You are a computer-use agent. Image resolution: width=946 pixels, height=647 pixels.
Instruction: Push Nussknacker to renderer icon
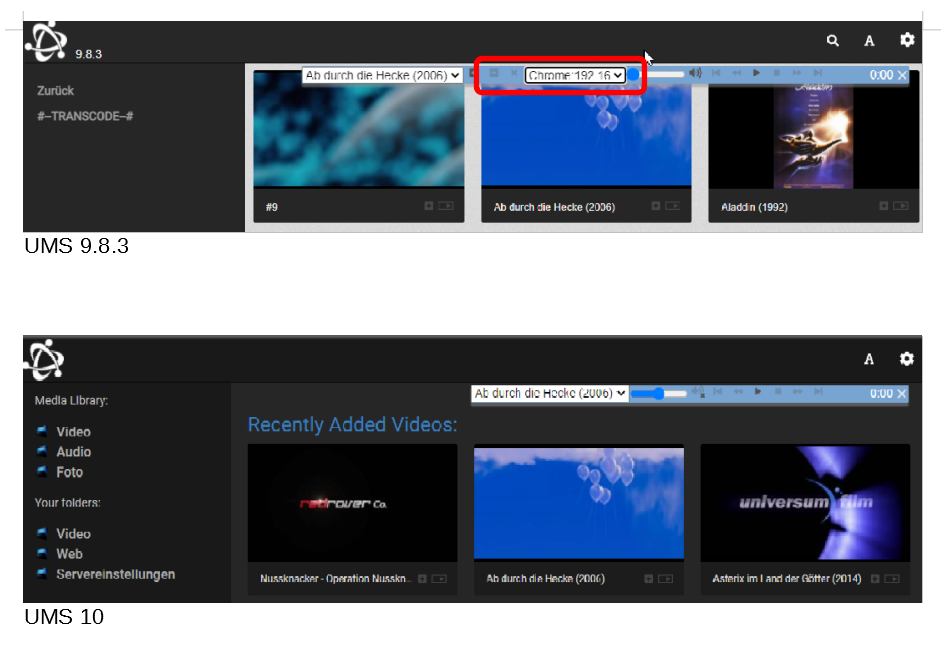(439, 579)
